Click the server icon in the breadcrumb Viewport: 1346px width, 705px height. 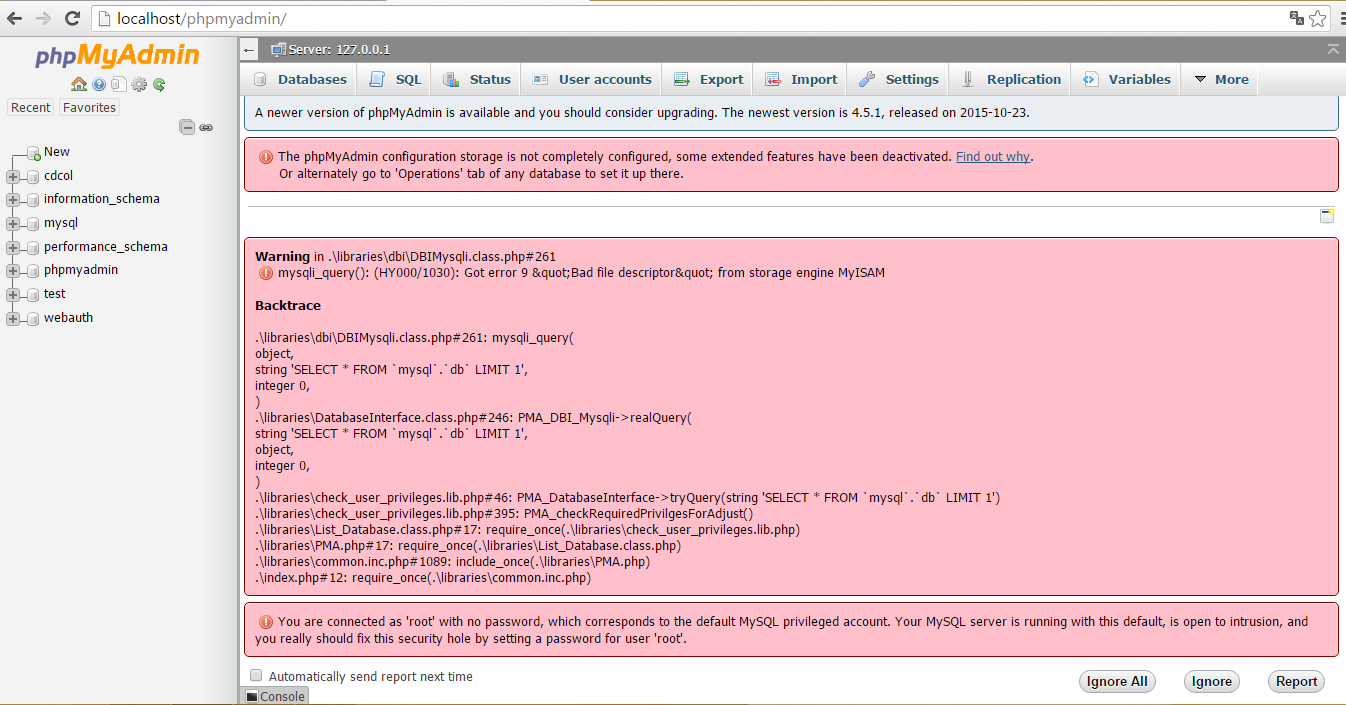(x=279, y=49)
